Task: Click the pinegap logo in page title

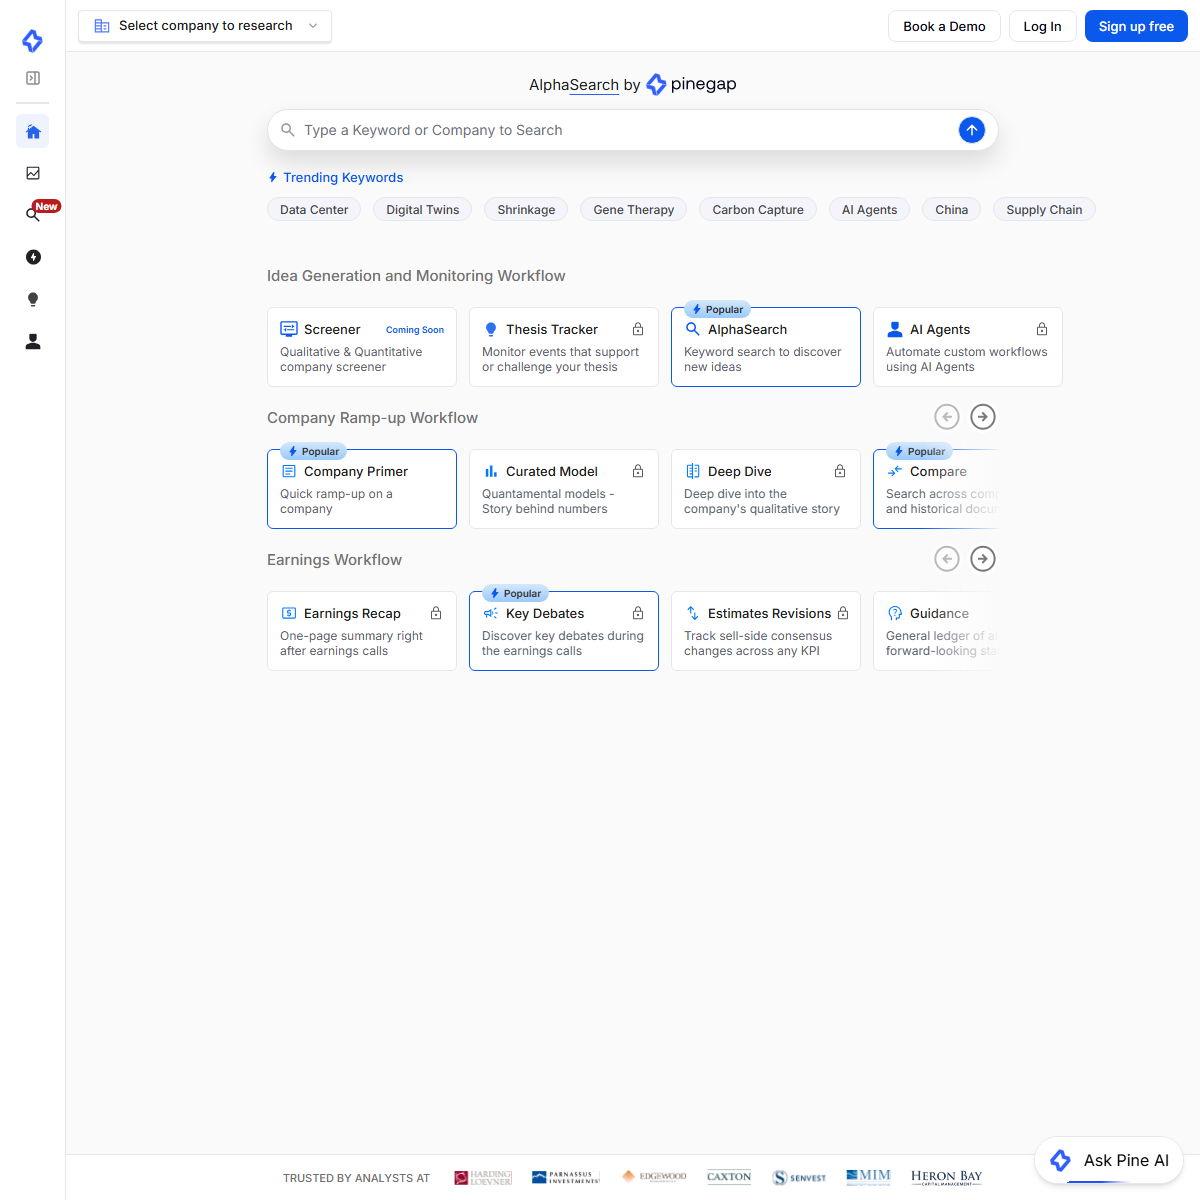Action: (x=691, y=84)
